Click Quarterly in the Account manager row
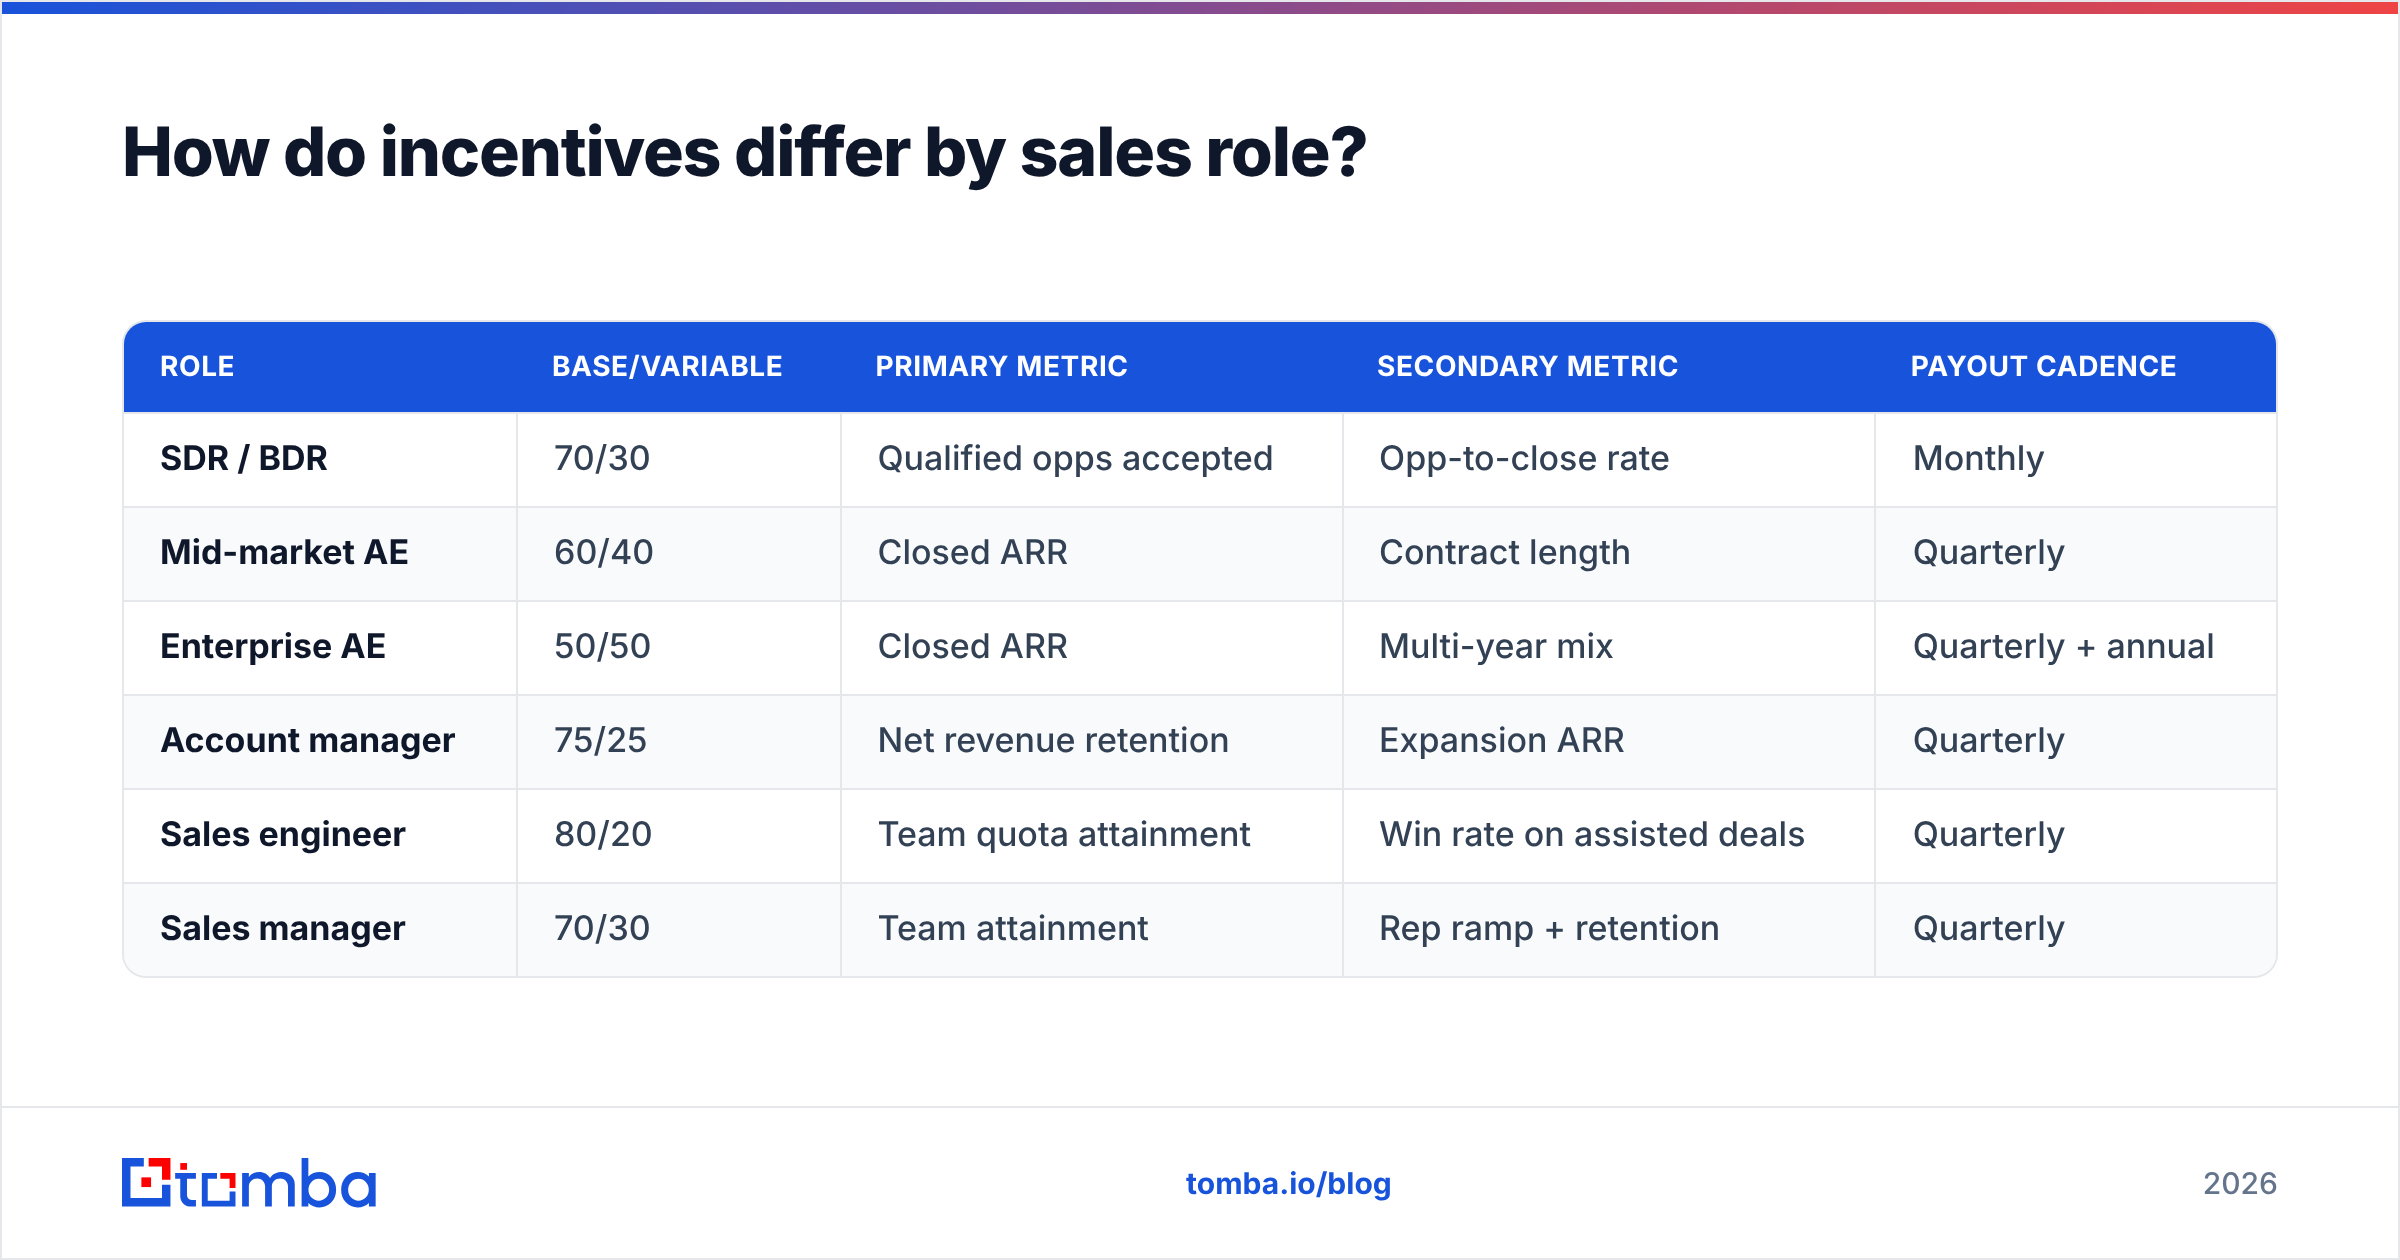The image size is (2400, 1260). [1988, 740]
